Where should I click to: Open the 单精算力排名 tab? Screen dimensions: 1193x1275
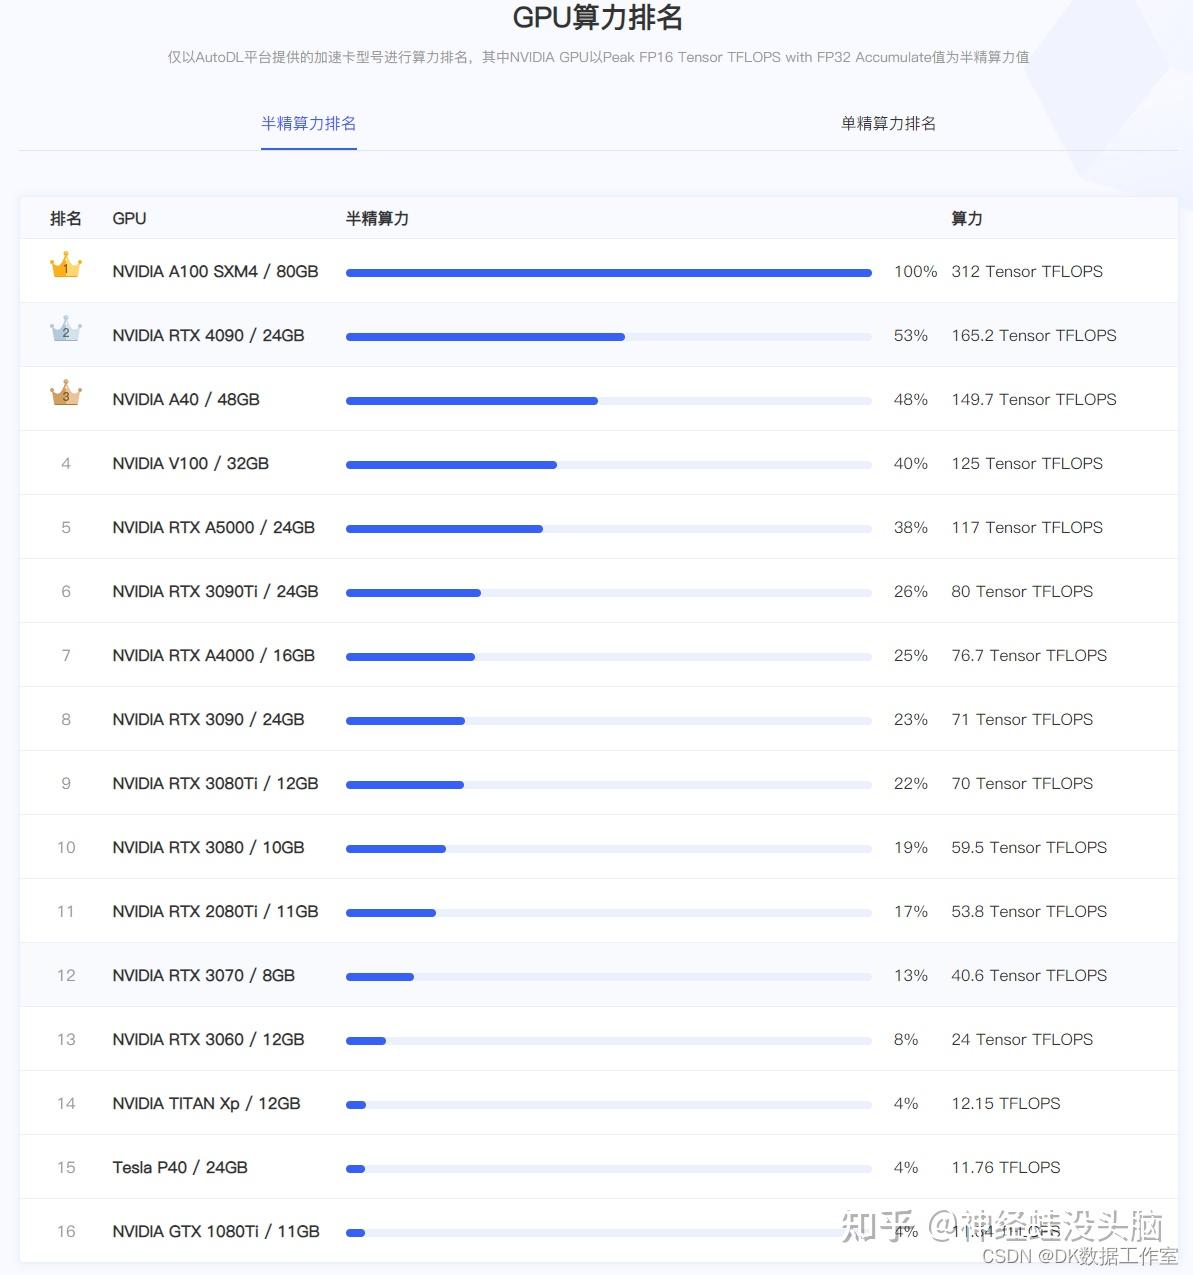pos(888,124)
